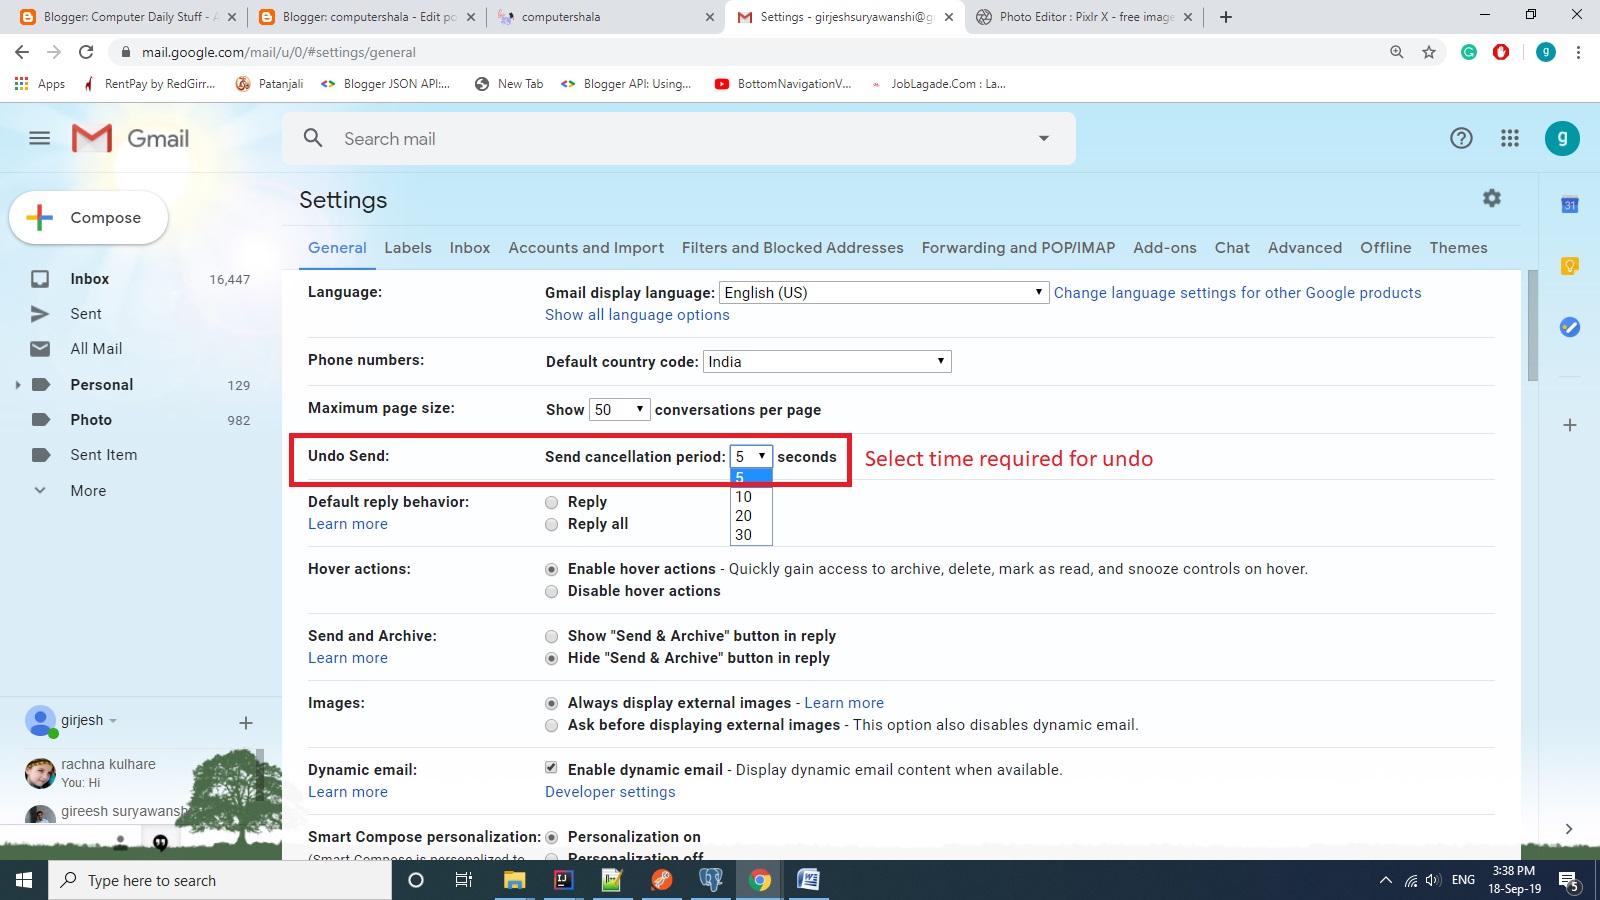Select Reply all default behavior

point(551,524)
